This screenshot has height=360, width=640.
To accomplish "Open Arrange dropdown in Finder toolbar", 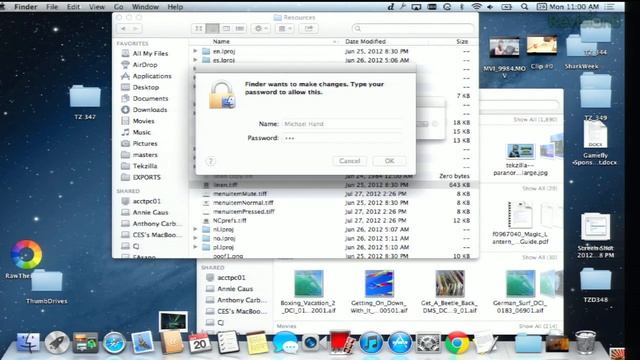I will tap(285, 28).
